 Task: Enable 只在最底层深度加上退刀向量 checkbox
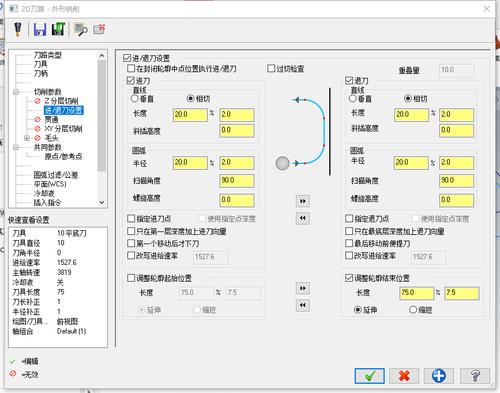click(349, 231)
